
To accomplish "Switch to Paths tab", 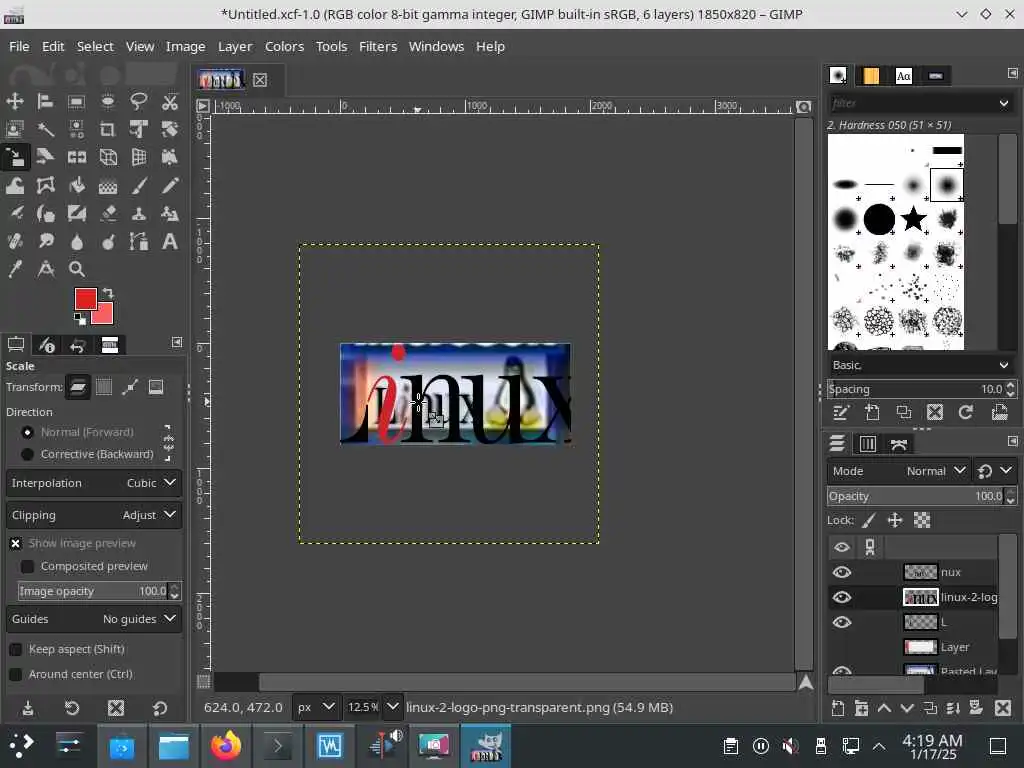I will (899, 444).
